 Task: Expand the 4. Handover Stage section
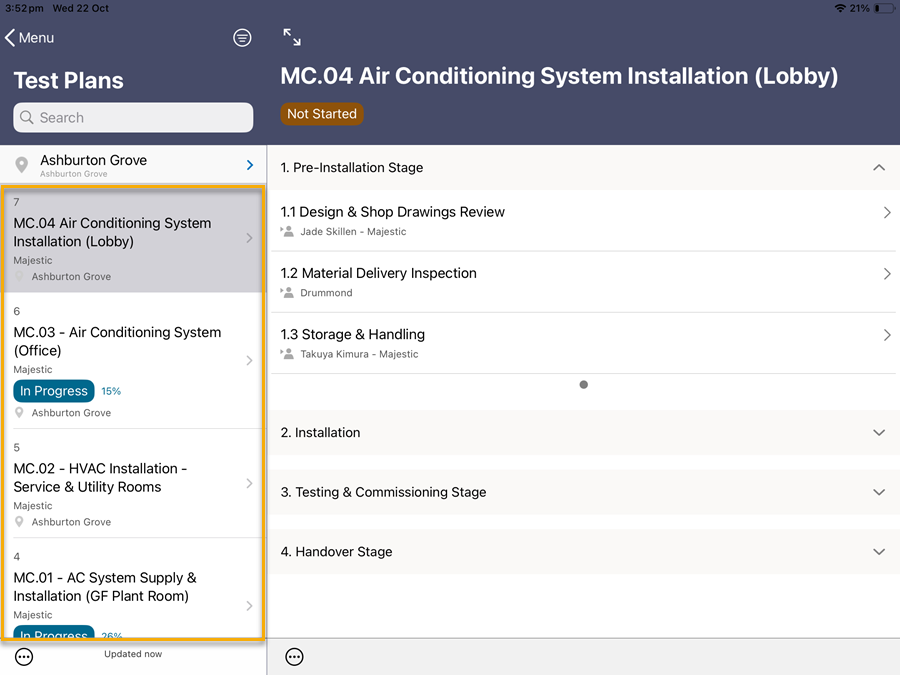878,552
